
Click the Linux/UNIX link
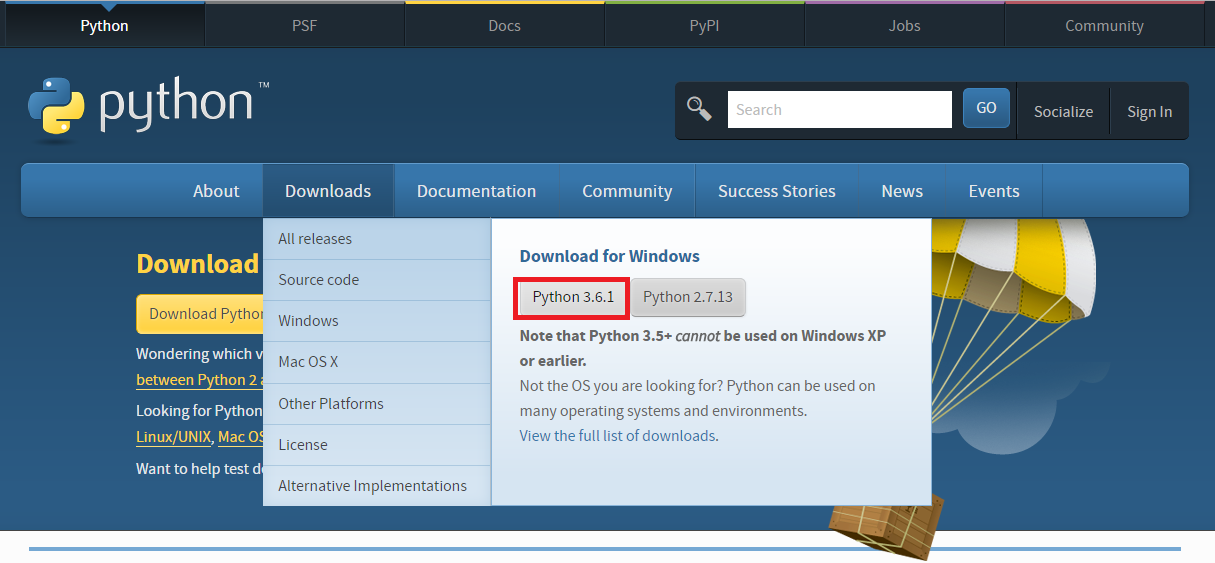(174, 437)
